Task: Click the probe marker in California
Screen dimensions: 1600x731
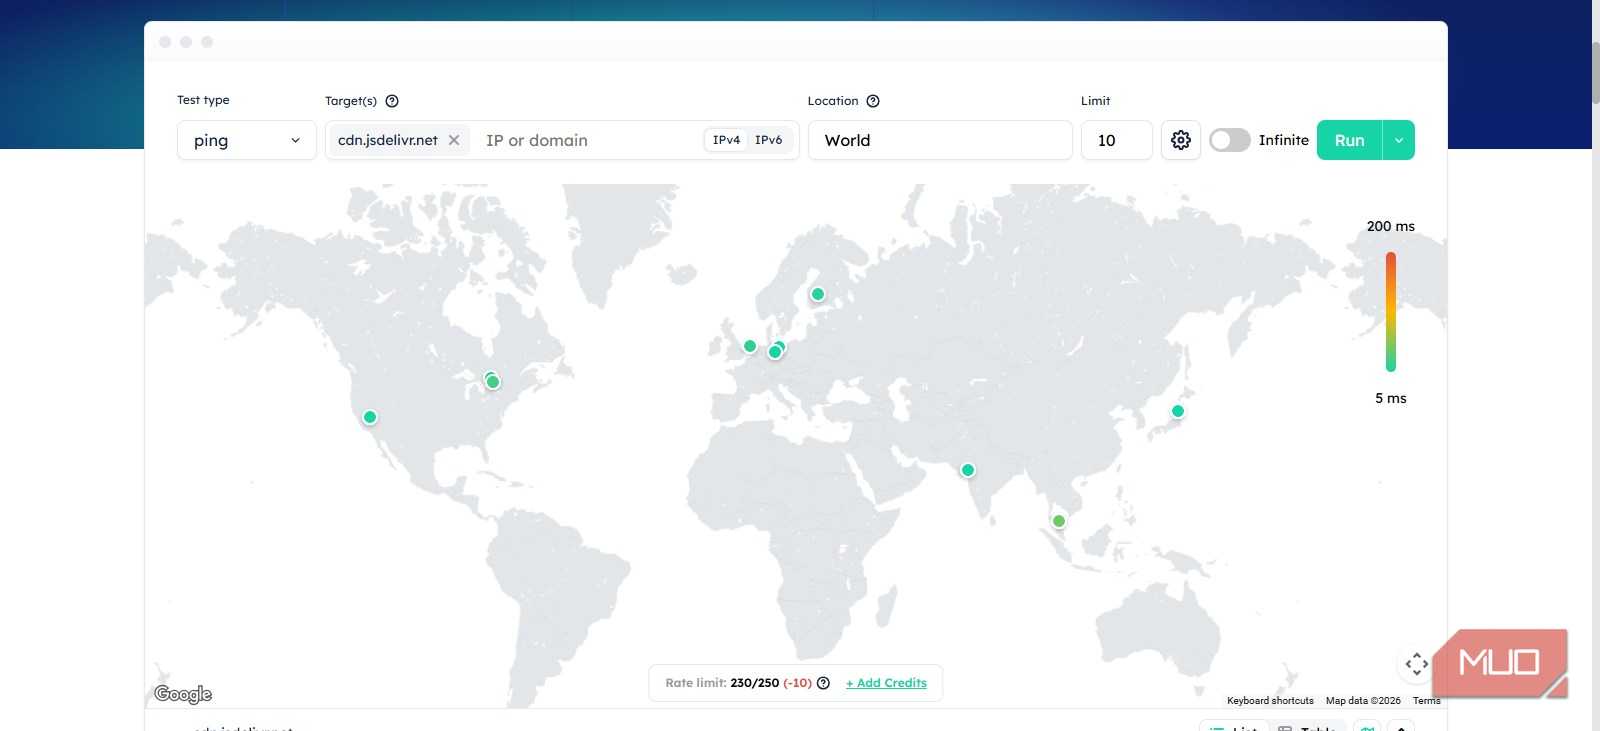Action: tap(370, 417)
